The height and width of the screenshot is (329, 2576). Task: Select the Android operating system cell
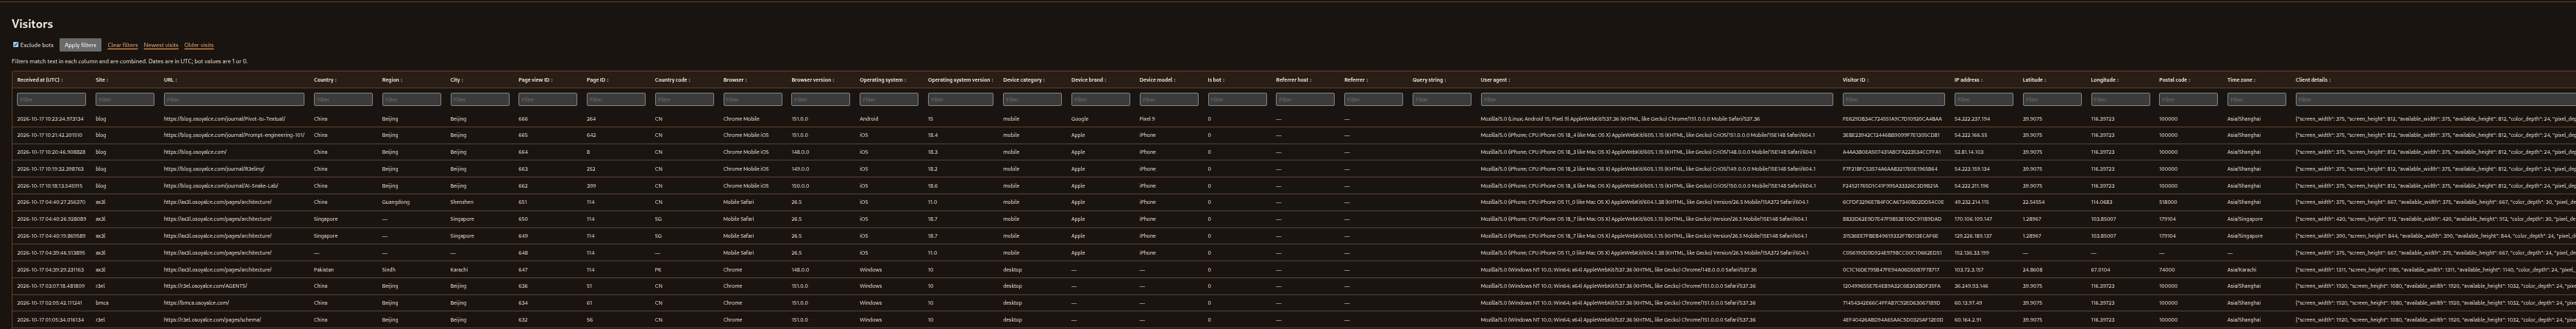pyautogui.click(x=868, y=119)
